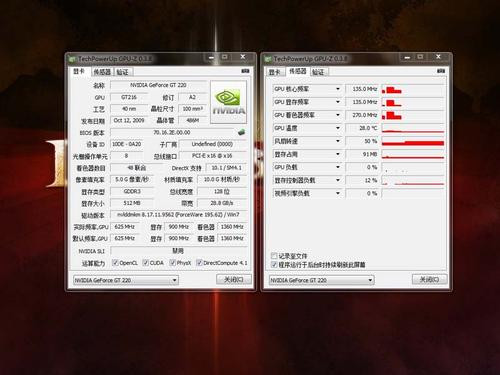Screen dimensions: 500x375
Task: Click GPU-Z title bar icon of right window
Action: (x=268, y=59)
